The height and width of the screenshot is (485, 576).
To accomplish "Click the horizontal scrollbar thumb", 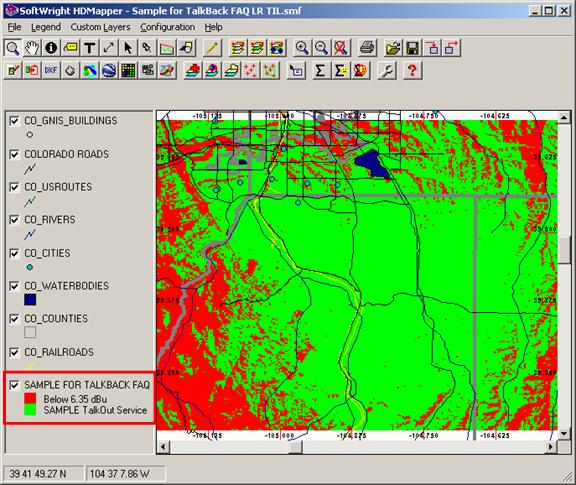I will pos(295,447).
